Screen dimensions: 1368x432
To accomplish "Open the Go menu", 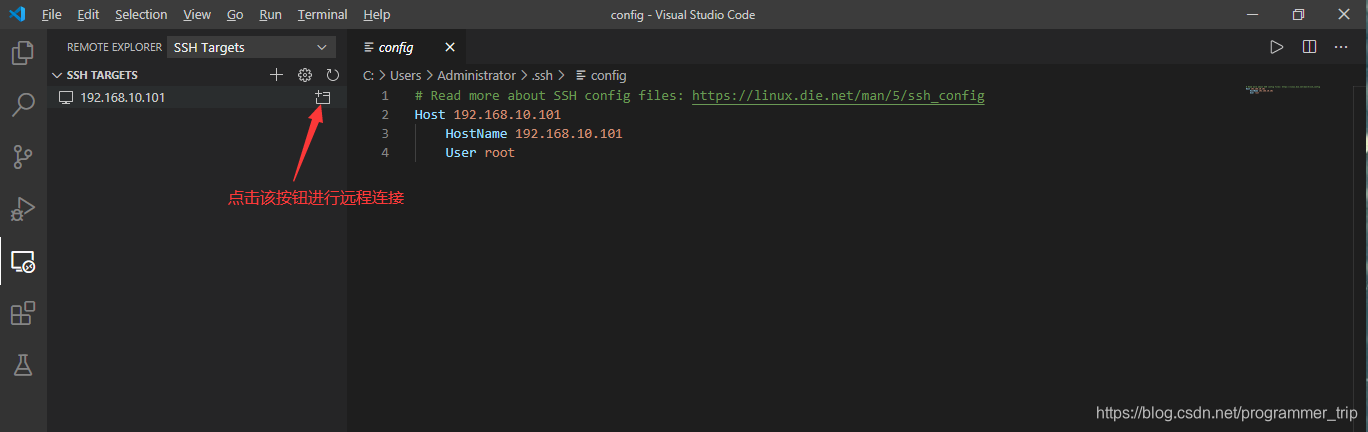I will [x=235, y=14].
